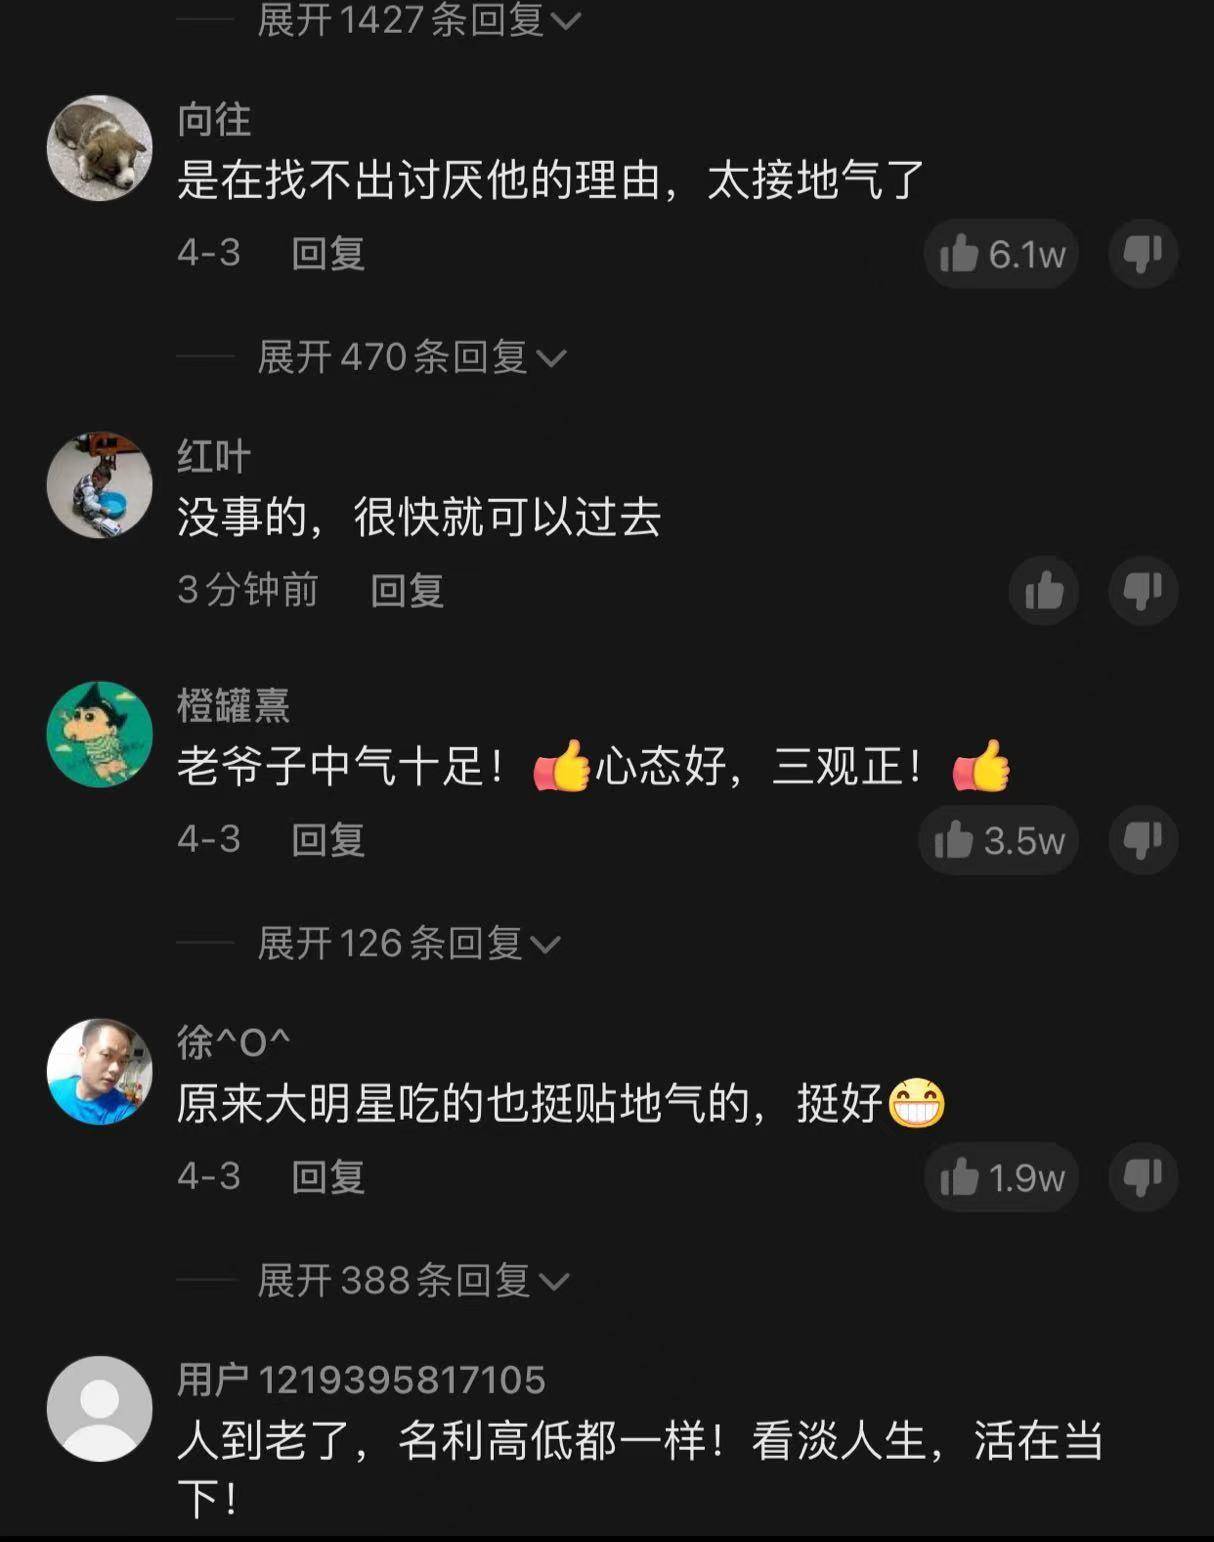
Task: Dislike 橙罐熹's comment
Action: (1143, 840)
